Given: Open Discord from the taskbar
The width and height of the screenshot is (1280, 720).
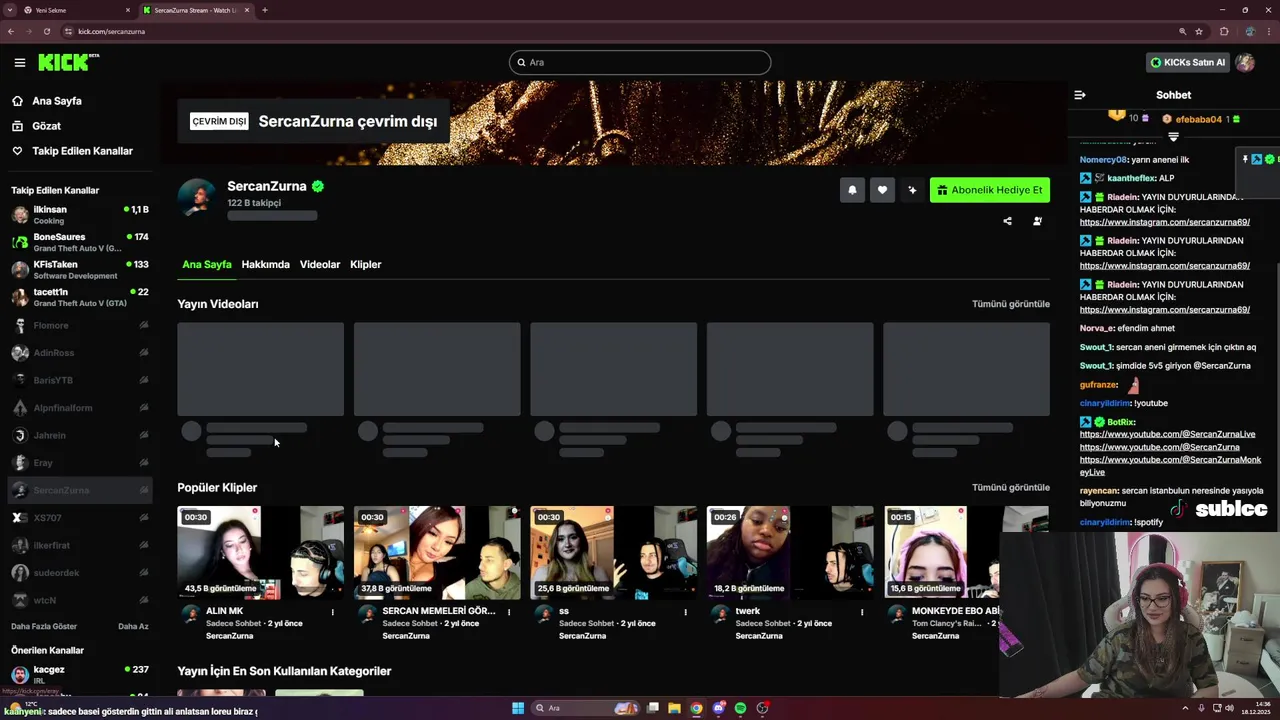Looking at the screenshot, I should click(718, 708).
